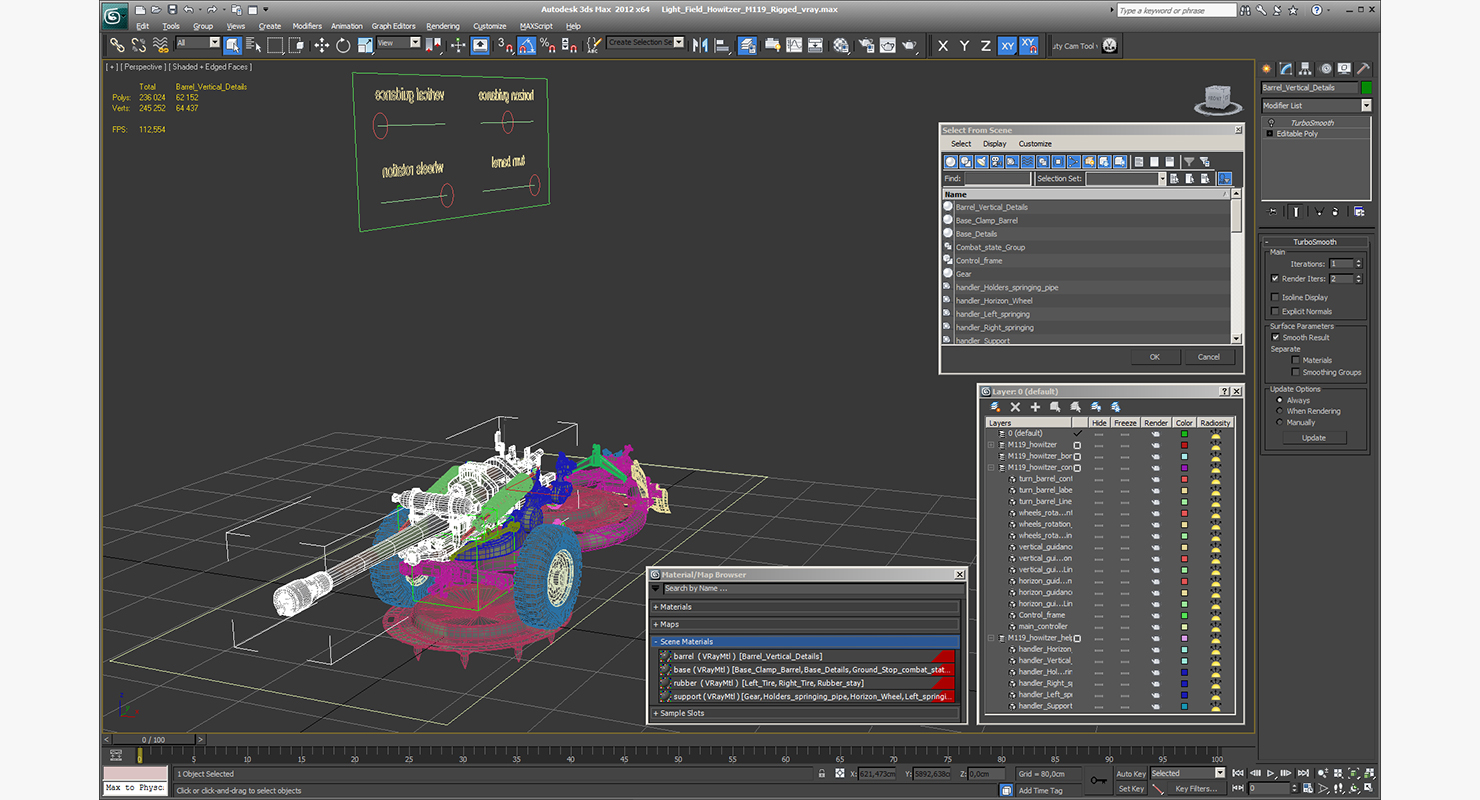
Task: Select the Manually update option
Action: click(x=1280, y=422)
